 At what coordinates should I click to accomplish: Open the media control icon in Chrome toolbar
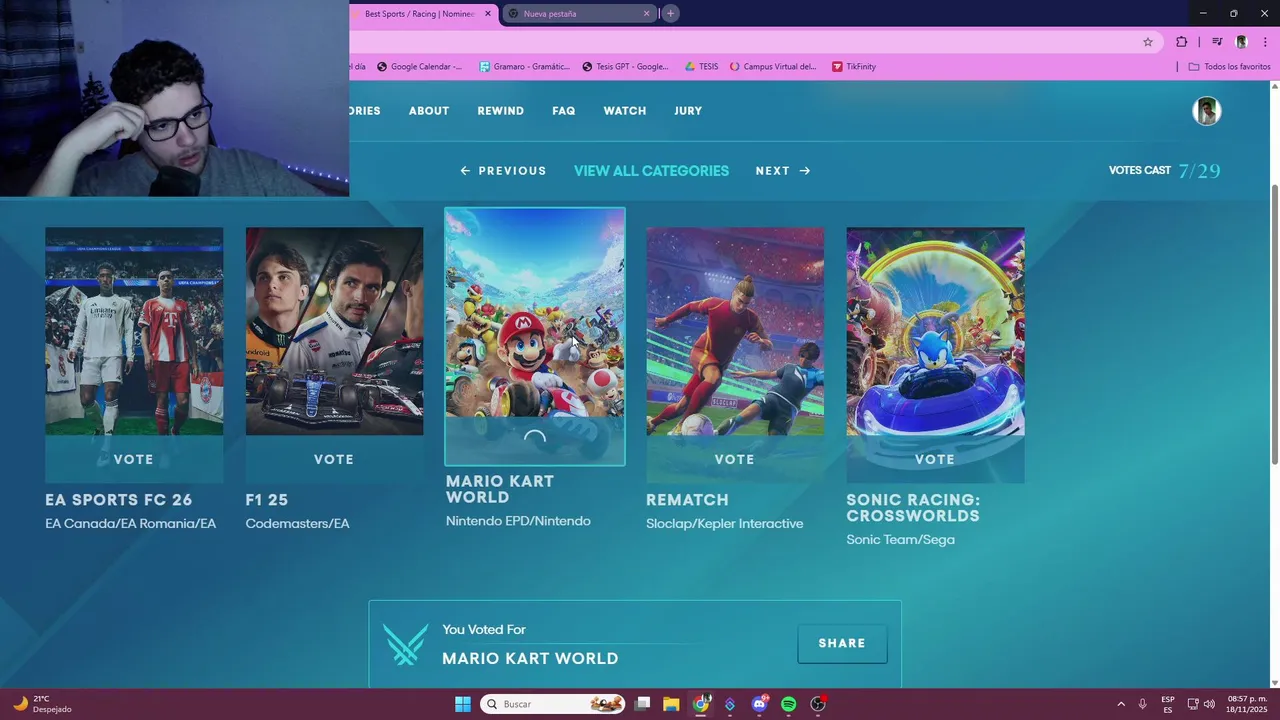coord(1217,42)
